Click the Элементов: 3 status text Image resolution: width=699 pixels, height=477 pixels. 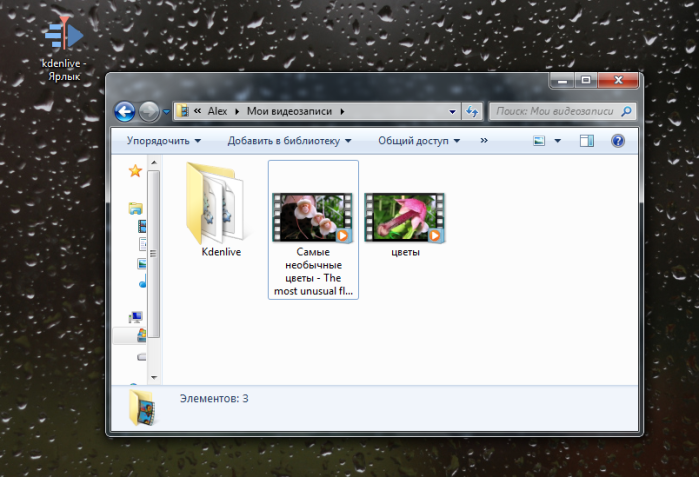(214, 398)
